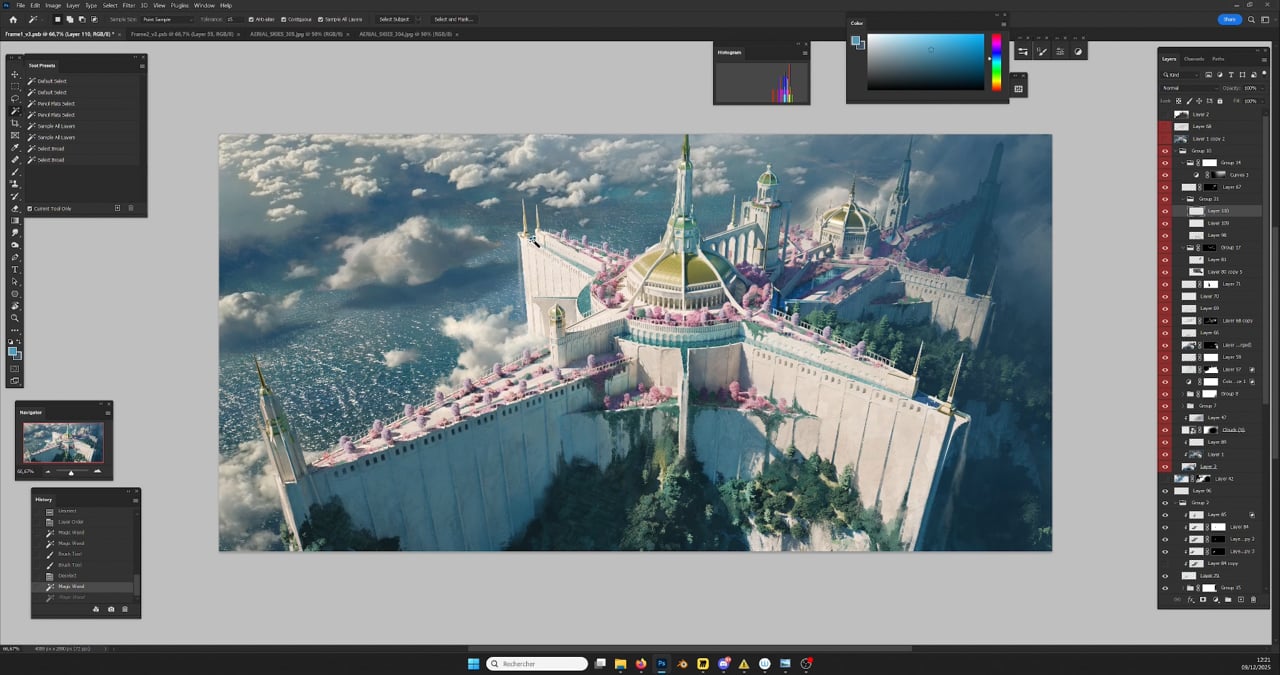Delete current history state trash icon
This screenshot has width=1280, height=675.
[x=125, y=609]
